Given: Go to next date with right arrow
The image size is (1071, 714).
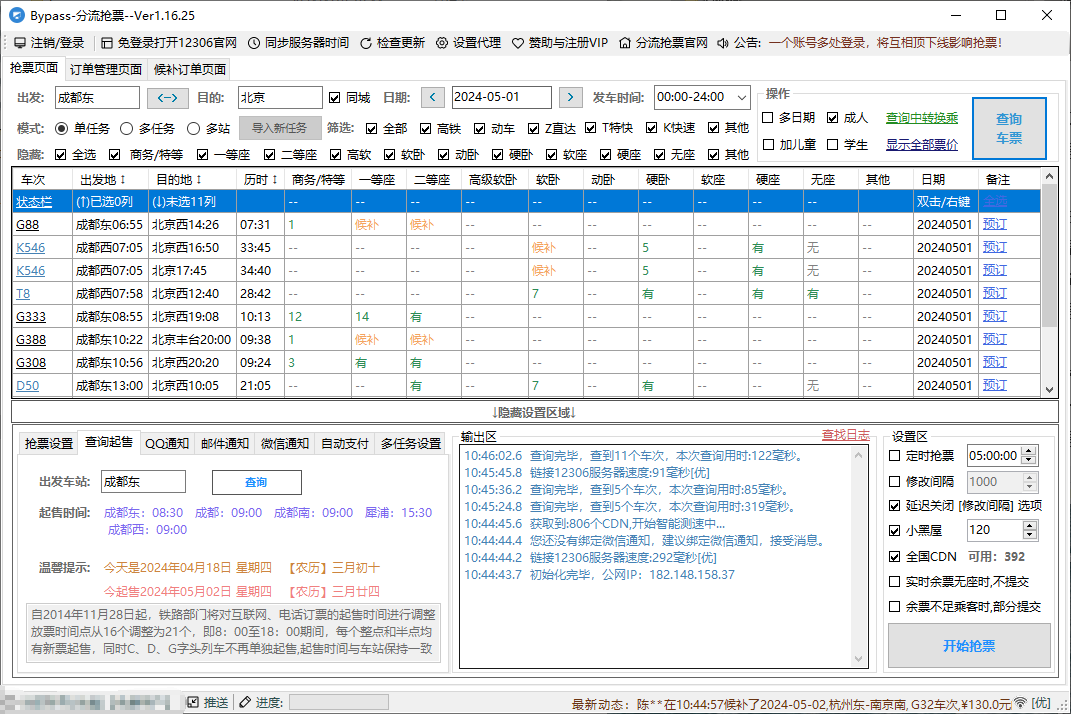Looking at the screenshot, I should point(570,98).
